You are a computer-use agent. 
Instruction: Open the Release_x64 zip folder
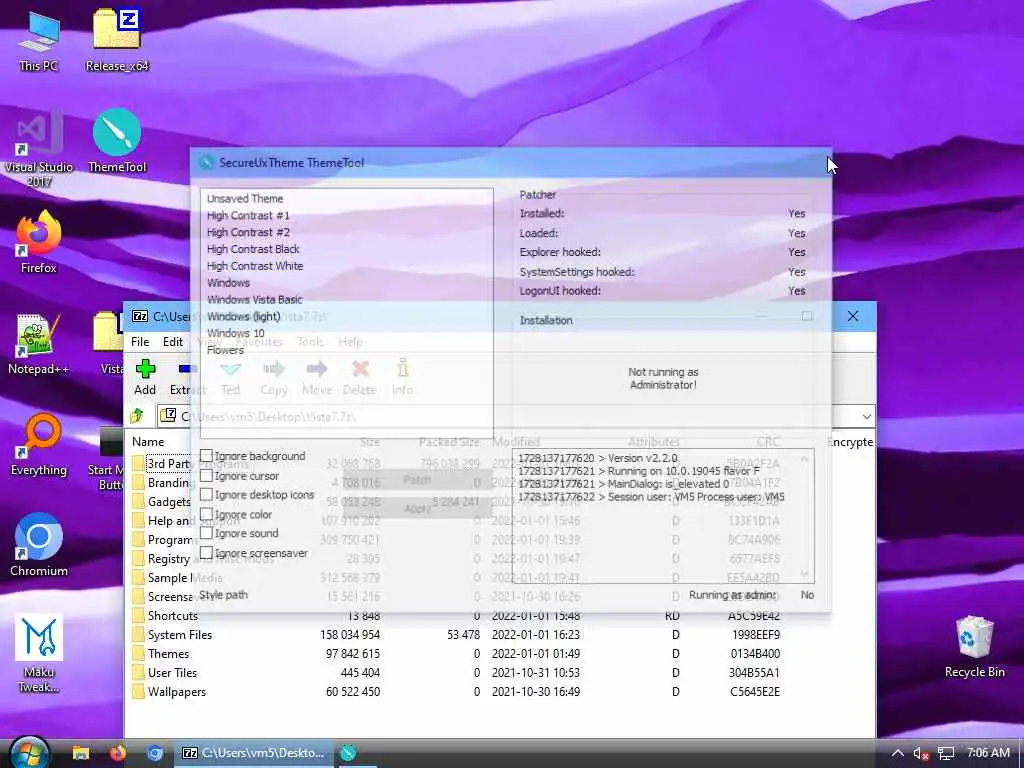[117, 39]
